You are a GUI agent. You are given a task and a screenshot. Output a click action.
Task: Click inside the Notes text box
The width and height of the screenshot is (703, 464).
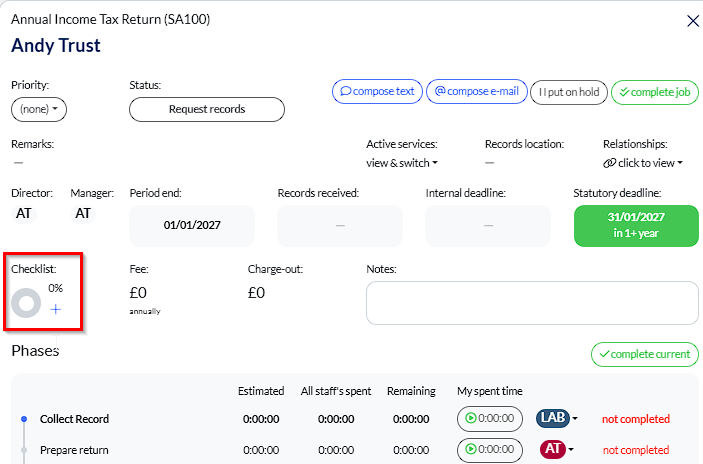(532, 303)
